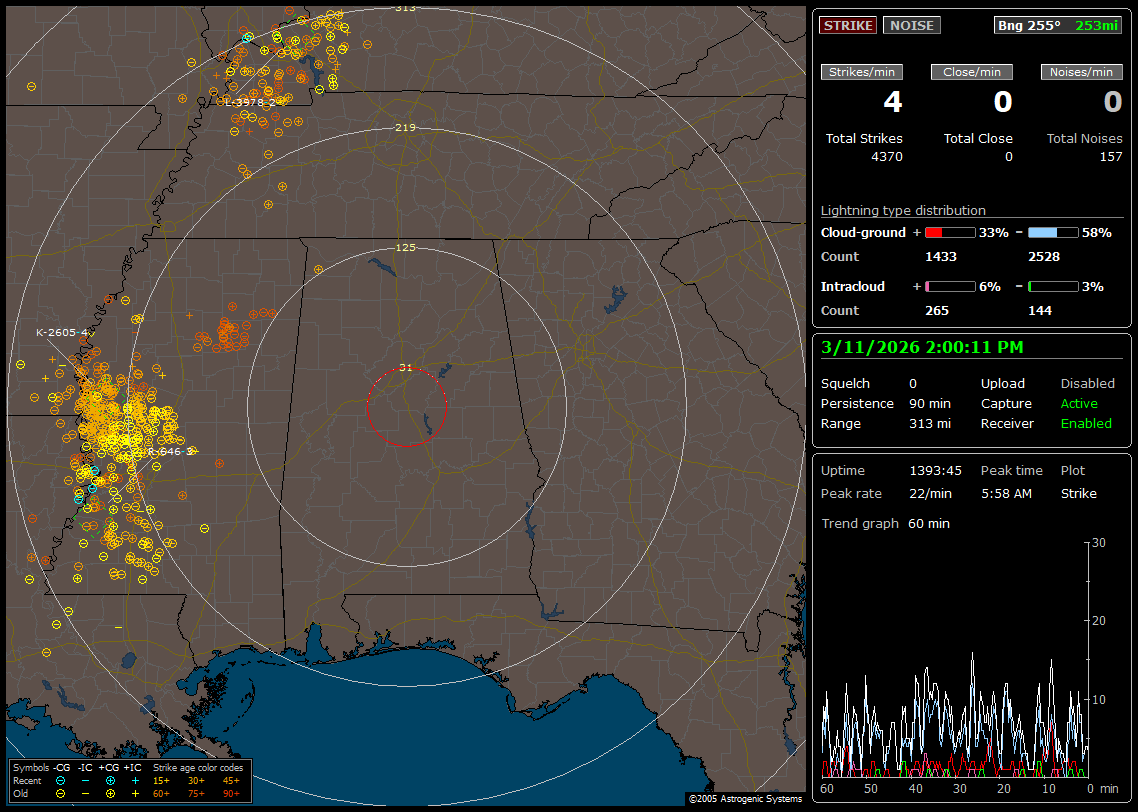Screen dimensions: 1138x812
Task: Click the red STRIKE indicator button
Action: [x=848, y=26]
